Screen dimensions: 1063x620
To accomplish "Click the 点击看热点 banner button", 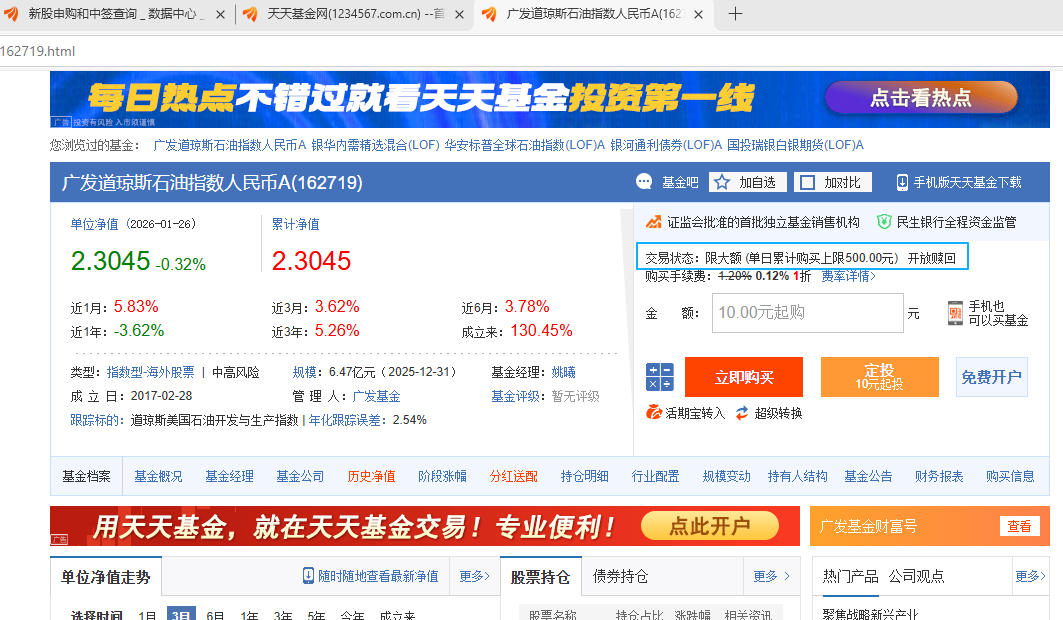I will click(x=921, y=98).
